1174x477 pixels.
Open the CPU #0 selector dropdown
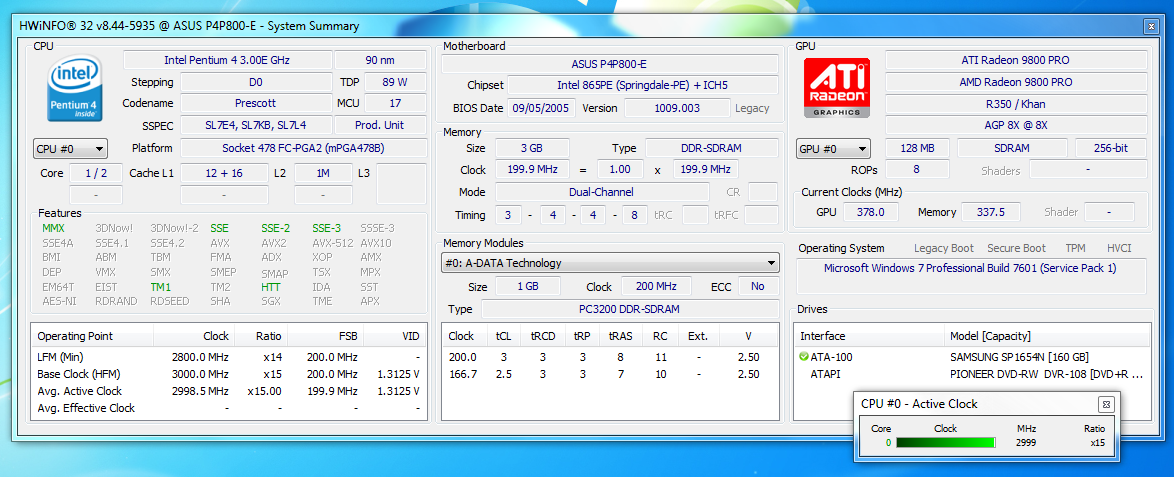pyautogui.click(x=70, y=148)
